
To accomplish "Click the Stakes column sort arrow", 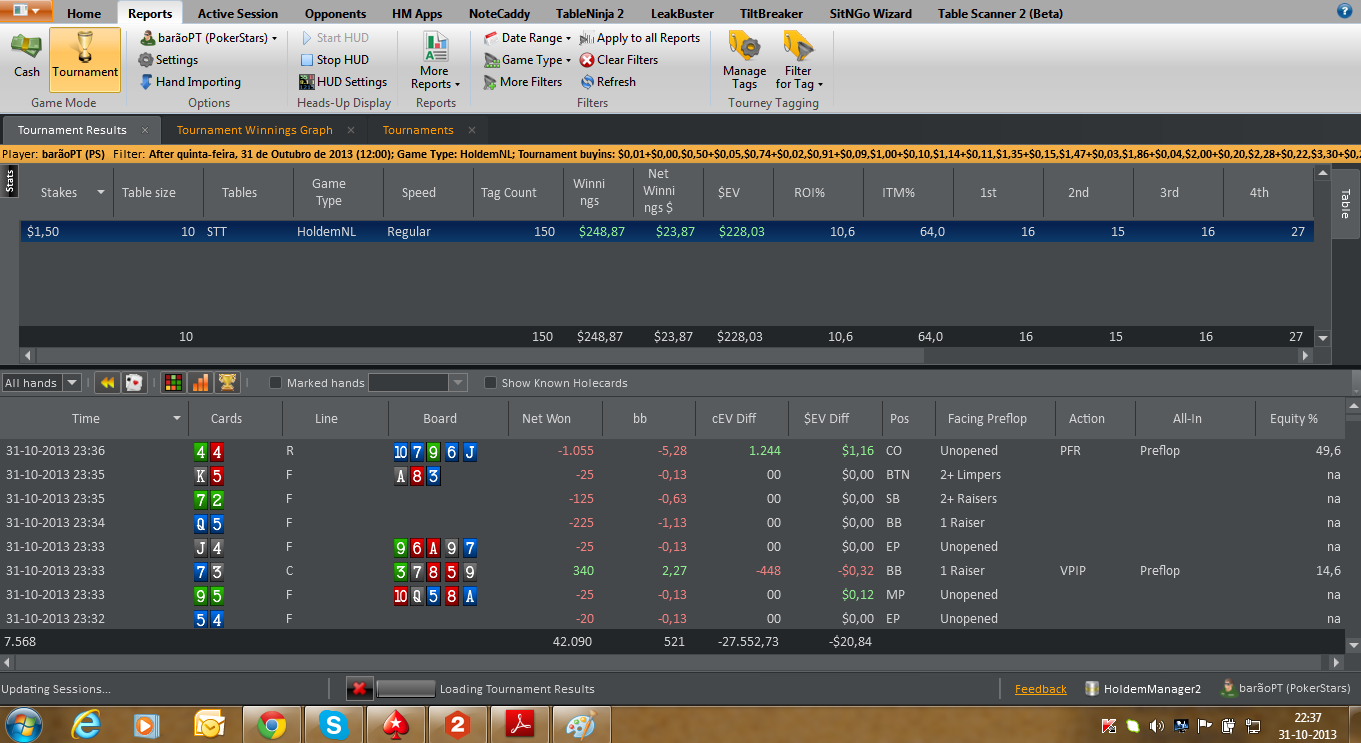I will pyautogui.click(x=100, y=193).
